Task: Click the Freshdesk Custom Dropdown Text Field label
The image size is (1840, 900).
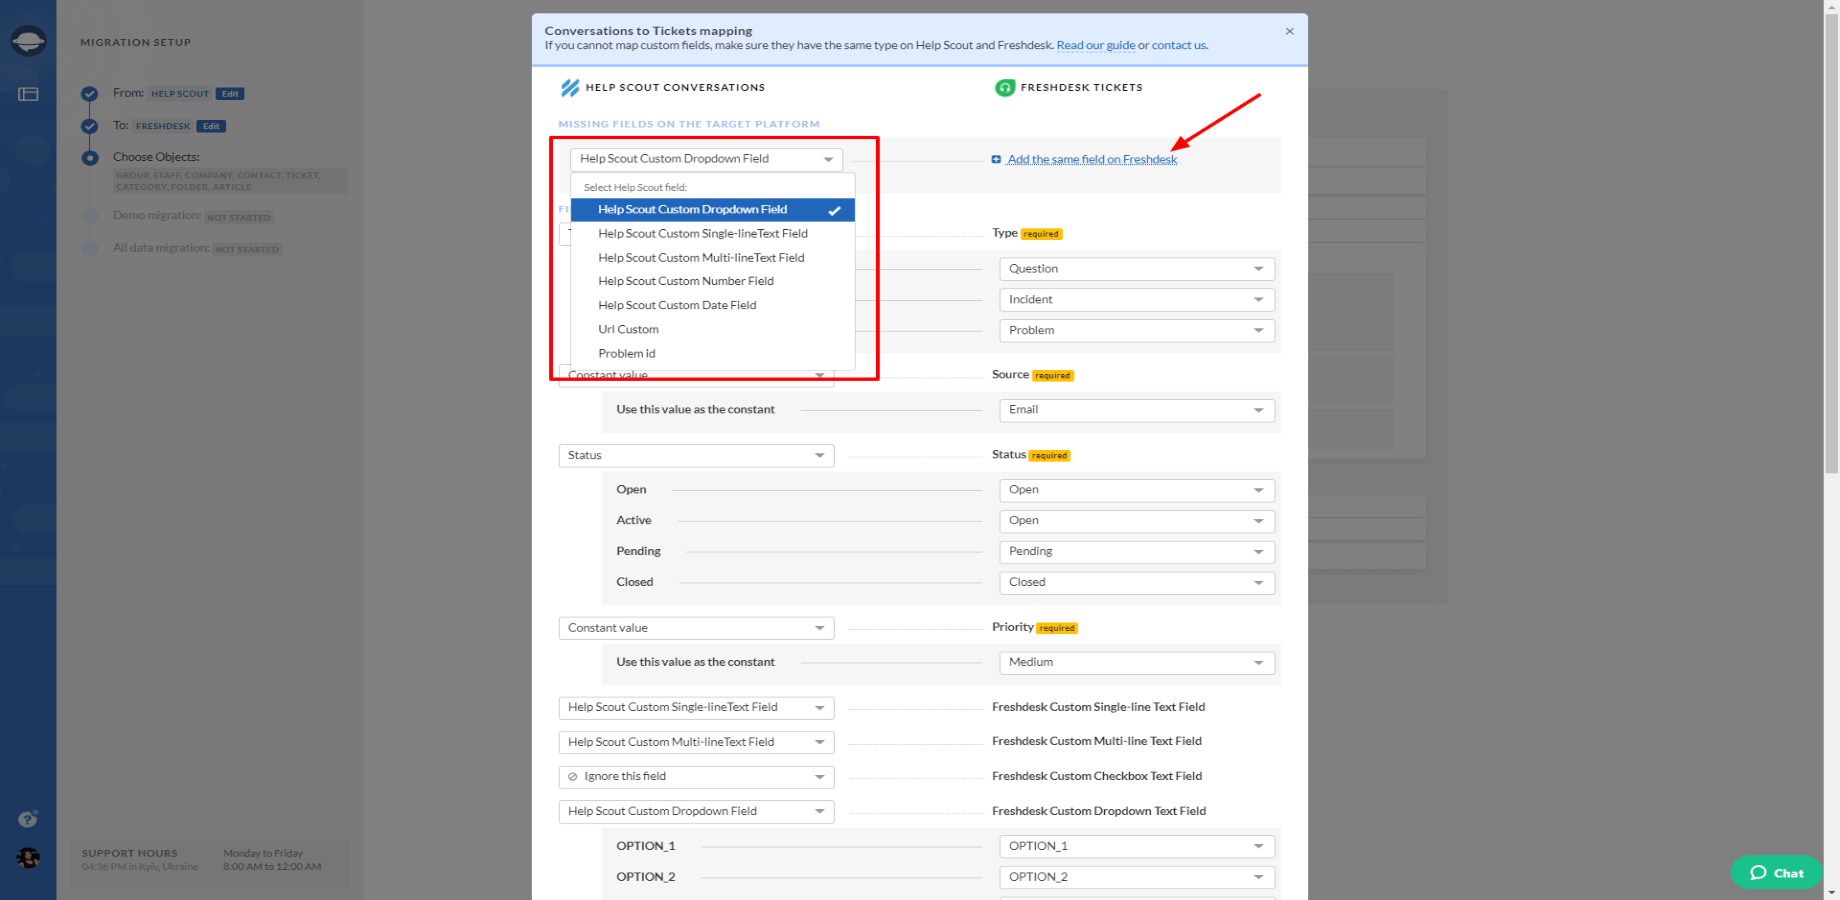Action: point(1099,811)
